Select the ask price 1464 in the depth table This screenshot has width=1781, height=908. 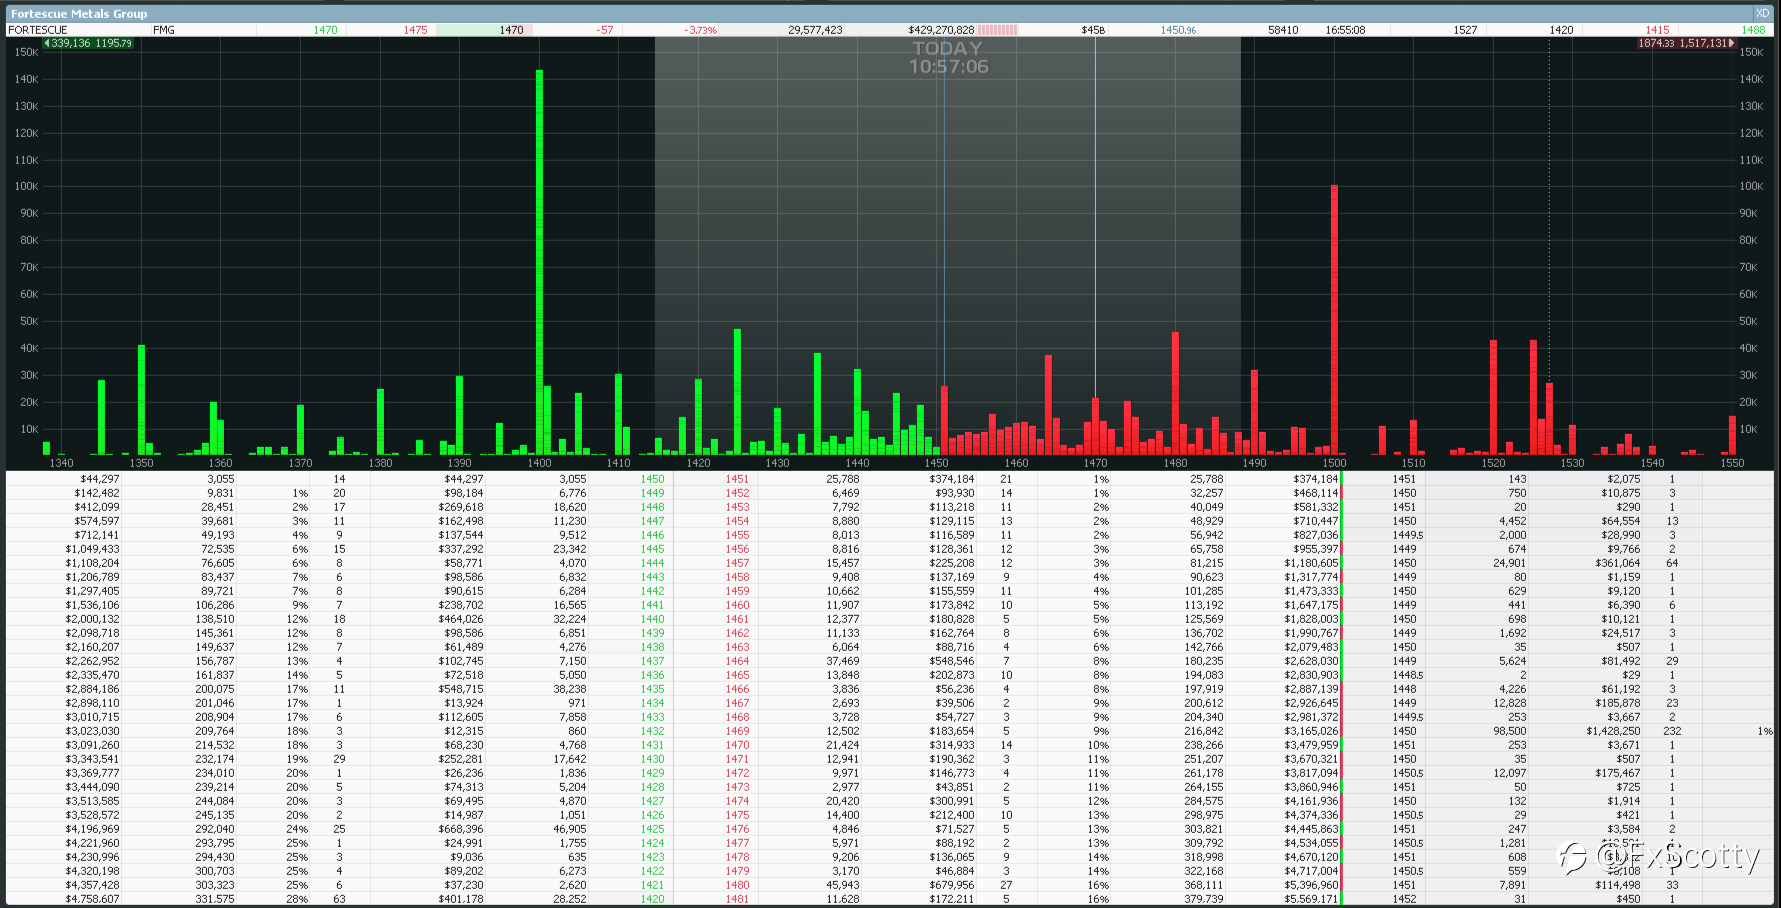coord(737,661)
